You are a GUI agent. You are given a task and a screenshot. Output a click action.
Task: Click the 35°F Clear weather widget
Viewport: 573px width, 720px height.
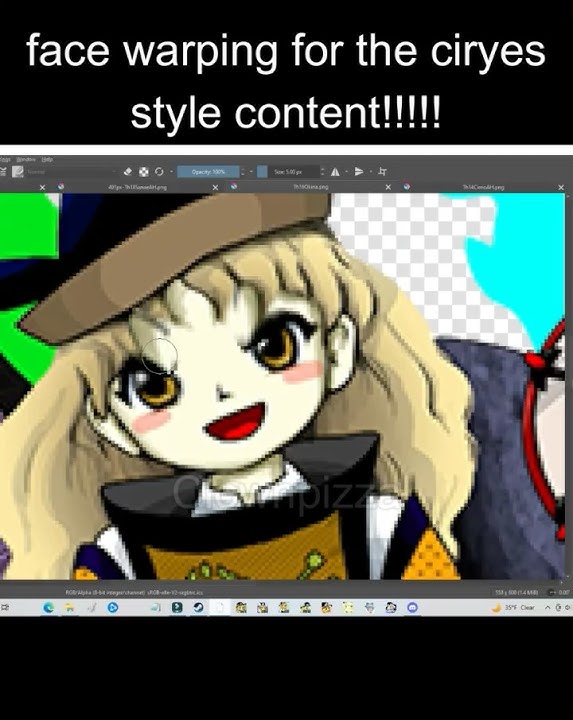[513, 608]
